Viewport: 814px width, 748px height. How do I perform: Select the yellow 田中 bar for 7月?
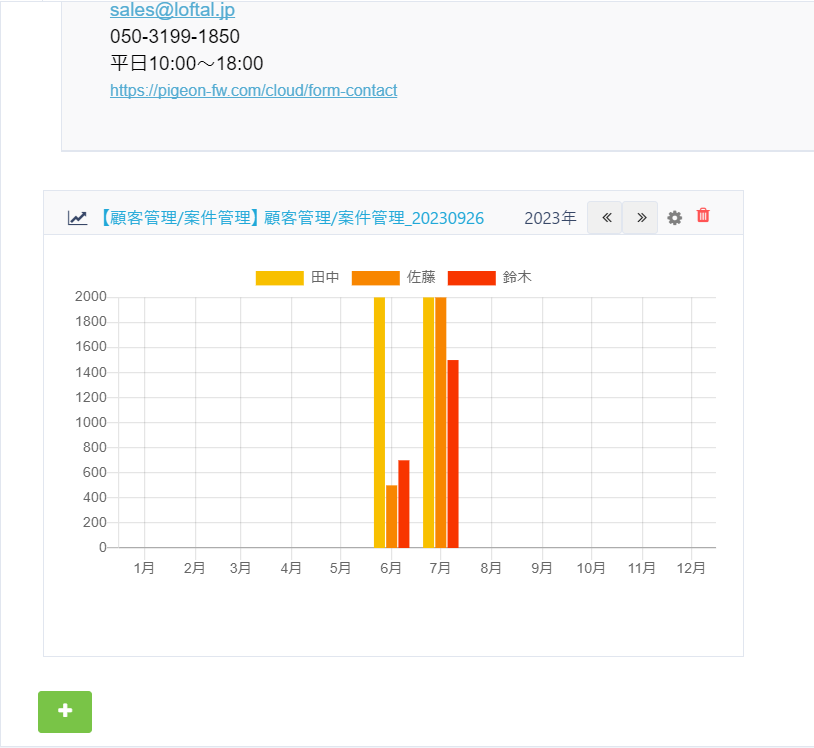(428, 422)
